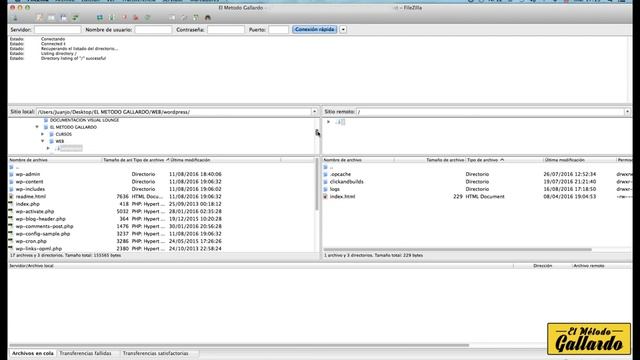
Task: Open the Site Manager toolbar icon
Action: click(x=16, y=18)
